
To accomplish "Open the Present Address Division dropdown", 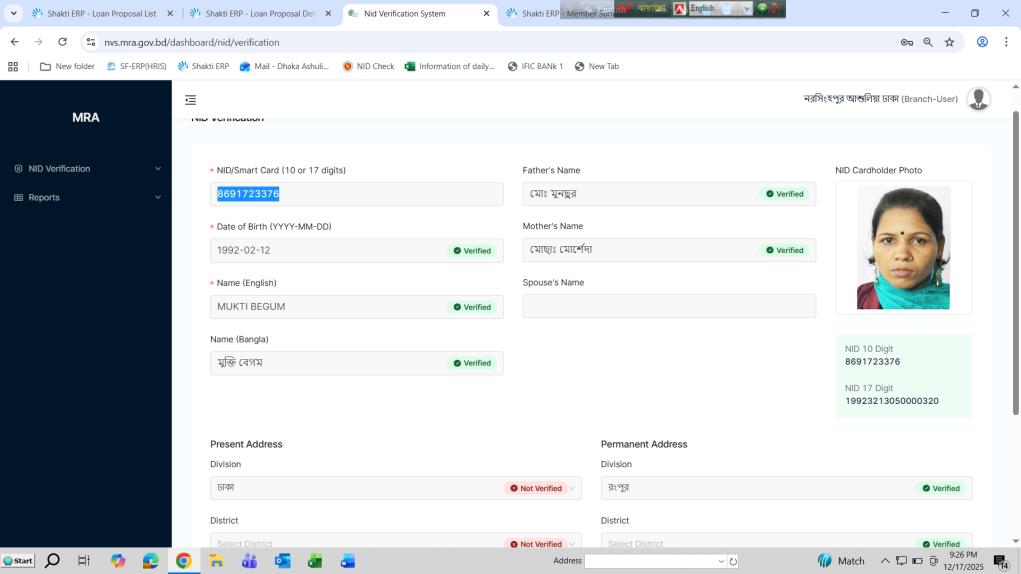I will tap(395, 488).
